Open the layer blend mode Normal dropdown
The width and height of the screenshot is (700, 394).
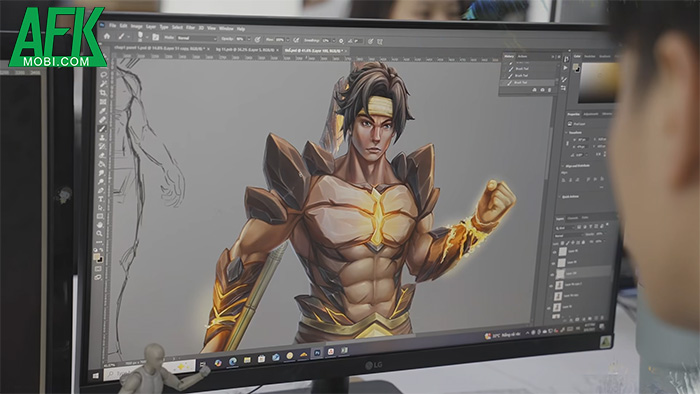(x=569, y=236)
